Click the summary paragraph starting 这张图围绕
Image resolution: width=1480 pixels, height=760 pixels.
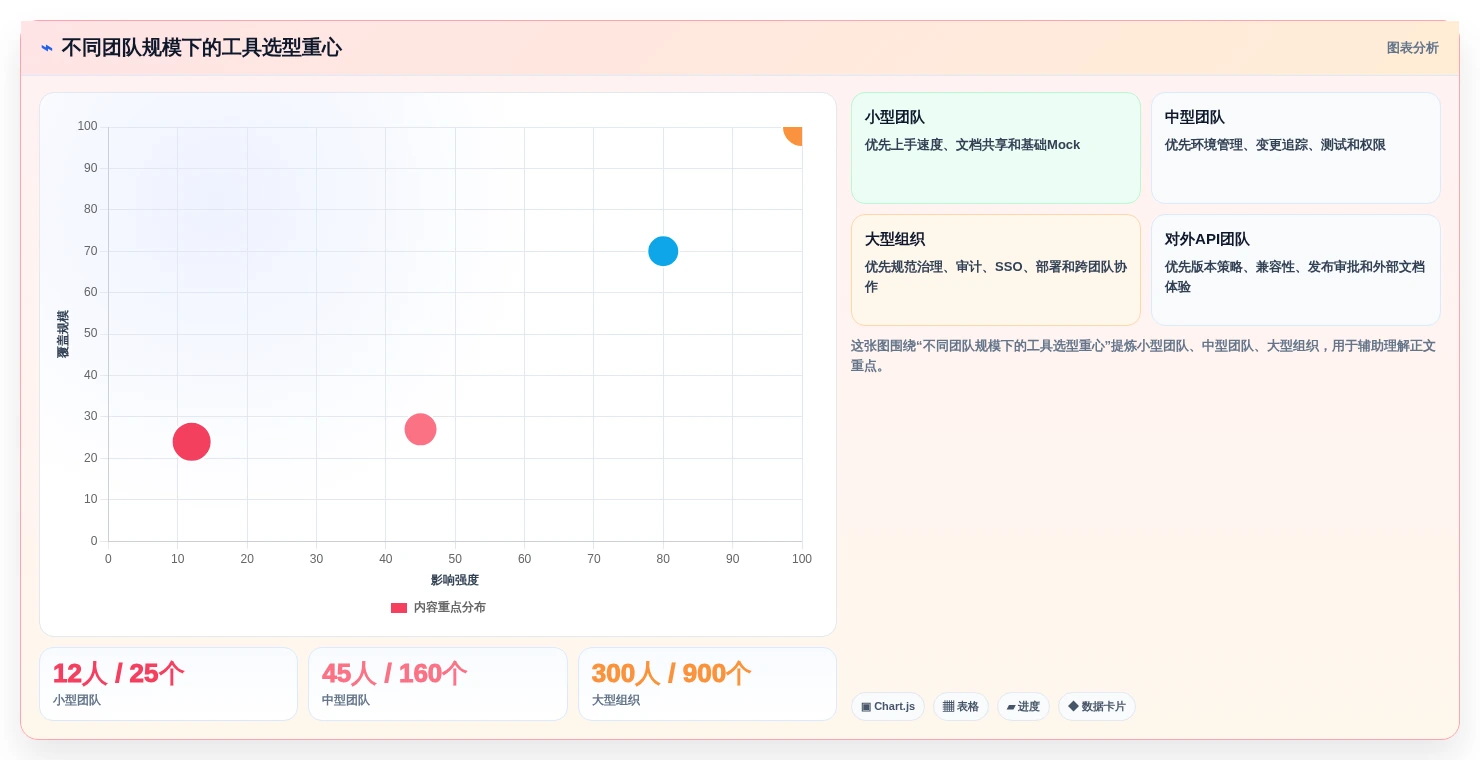click(x=1143, y=356)
